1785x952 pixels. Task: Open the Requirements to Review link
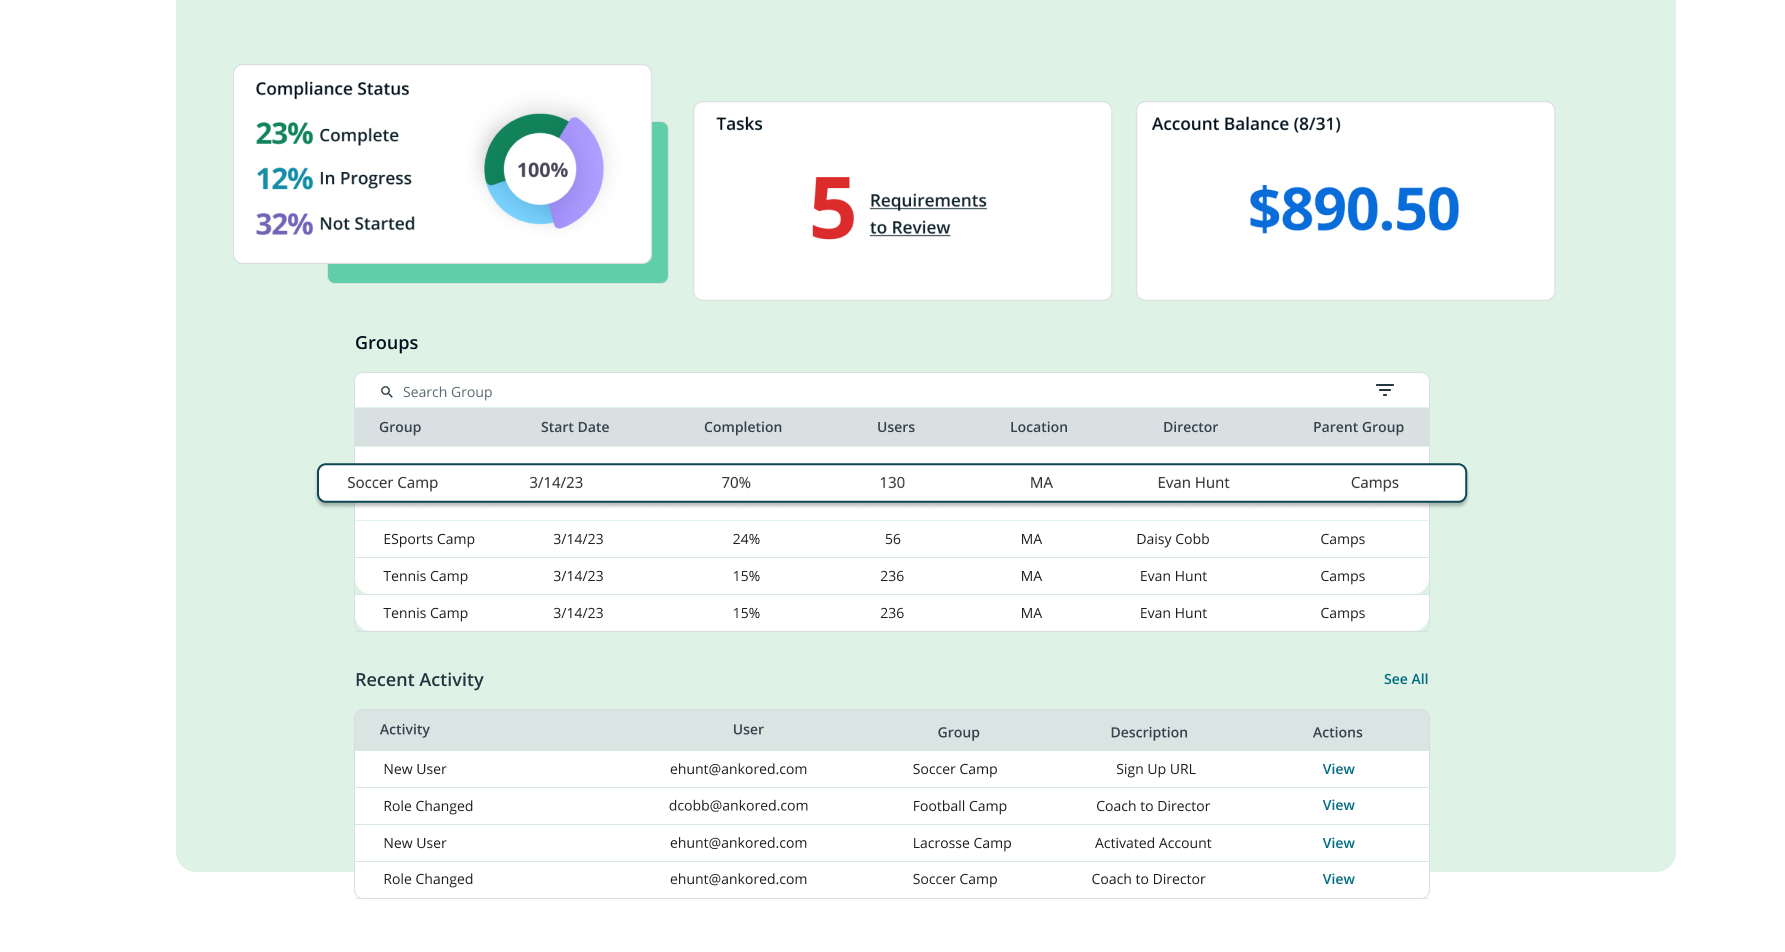[927, 214]
